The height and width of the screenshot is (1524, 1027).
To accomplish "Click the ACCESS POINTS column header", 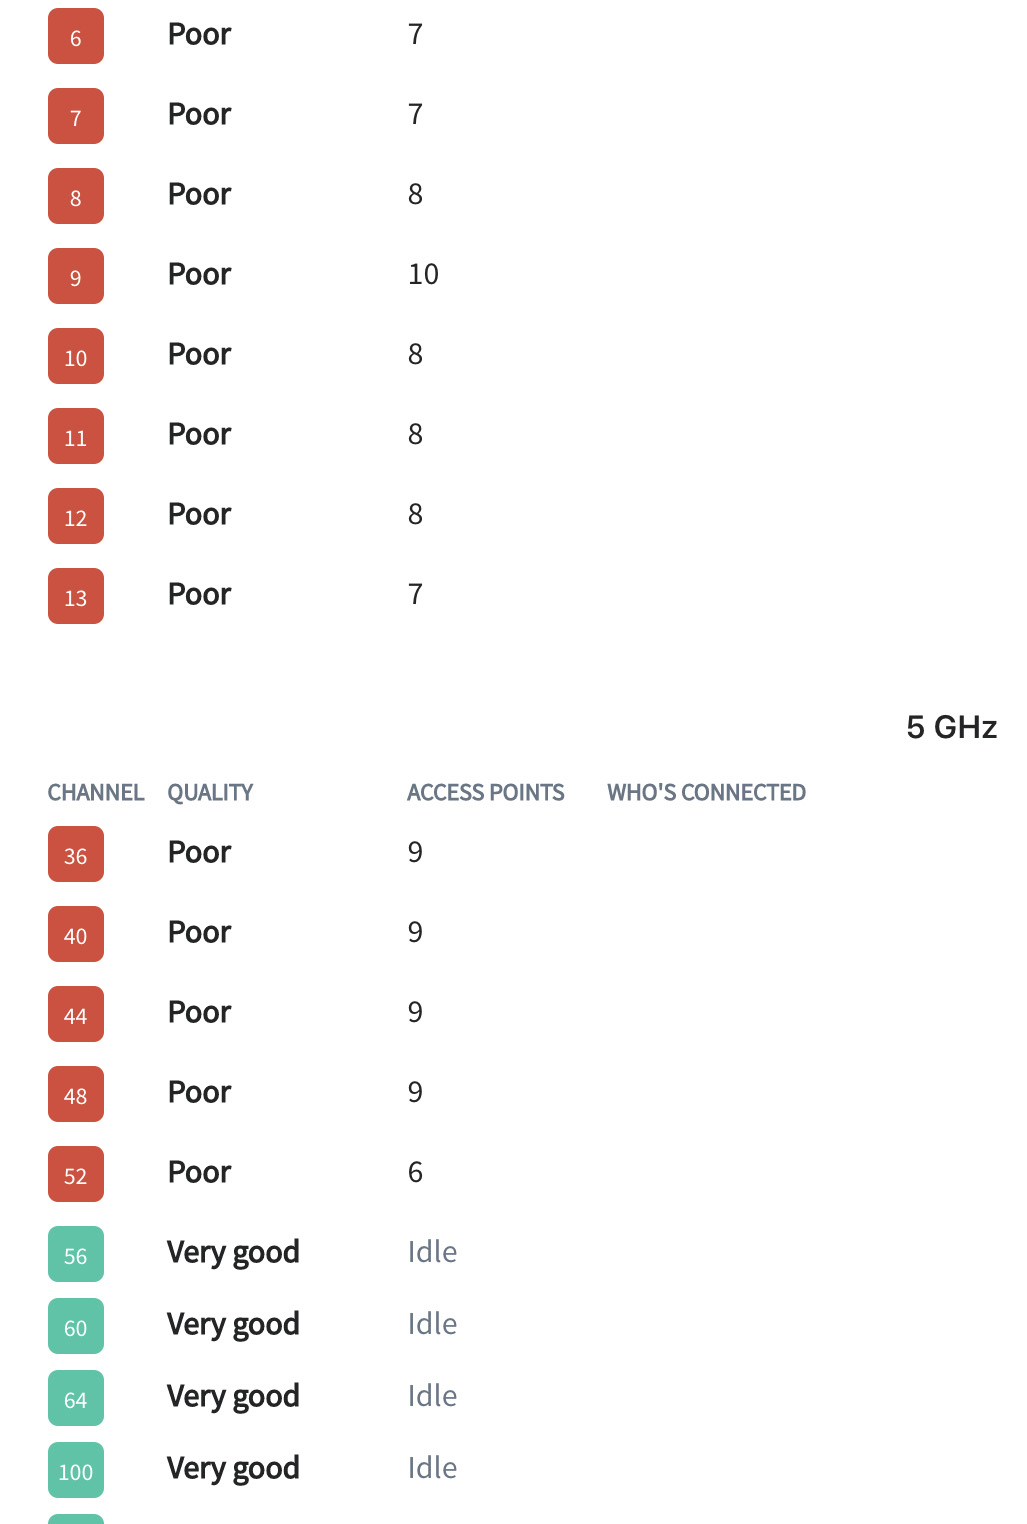I will pos(486,792).
